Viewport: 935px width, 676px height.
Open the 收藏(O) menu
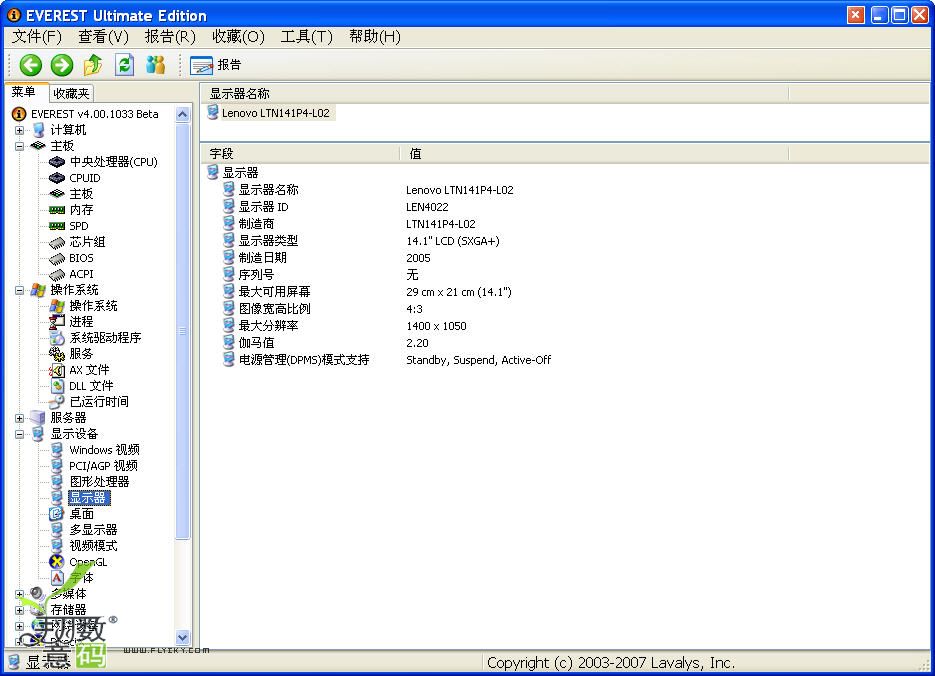click(x=238, y=37)
